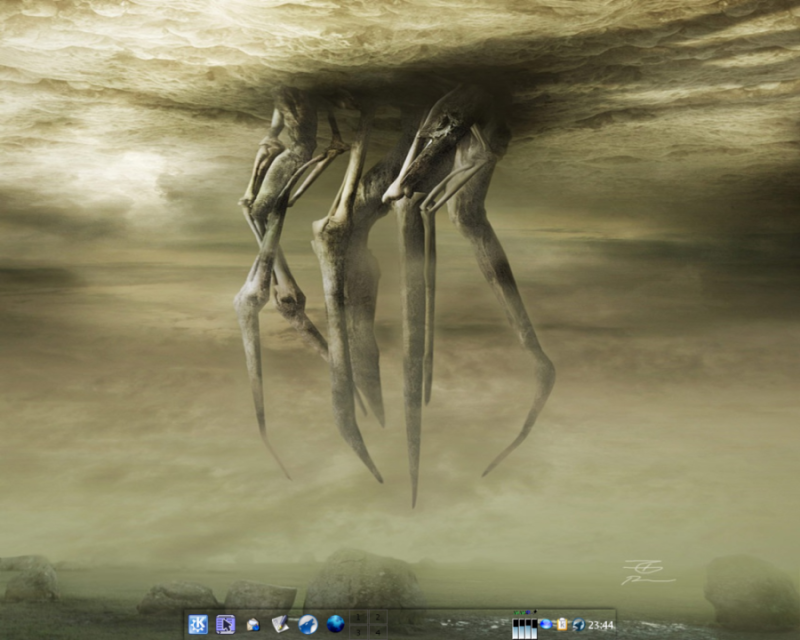Open the blue oval tray icon
The image size is (800, 640).
tap(545, 624)
